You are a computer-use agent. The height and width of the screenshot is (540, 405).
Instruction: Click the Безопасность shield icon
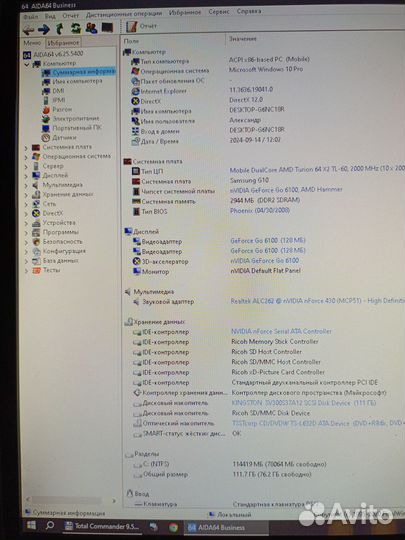point(36,242)
